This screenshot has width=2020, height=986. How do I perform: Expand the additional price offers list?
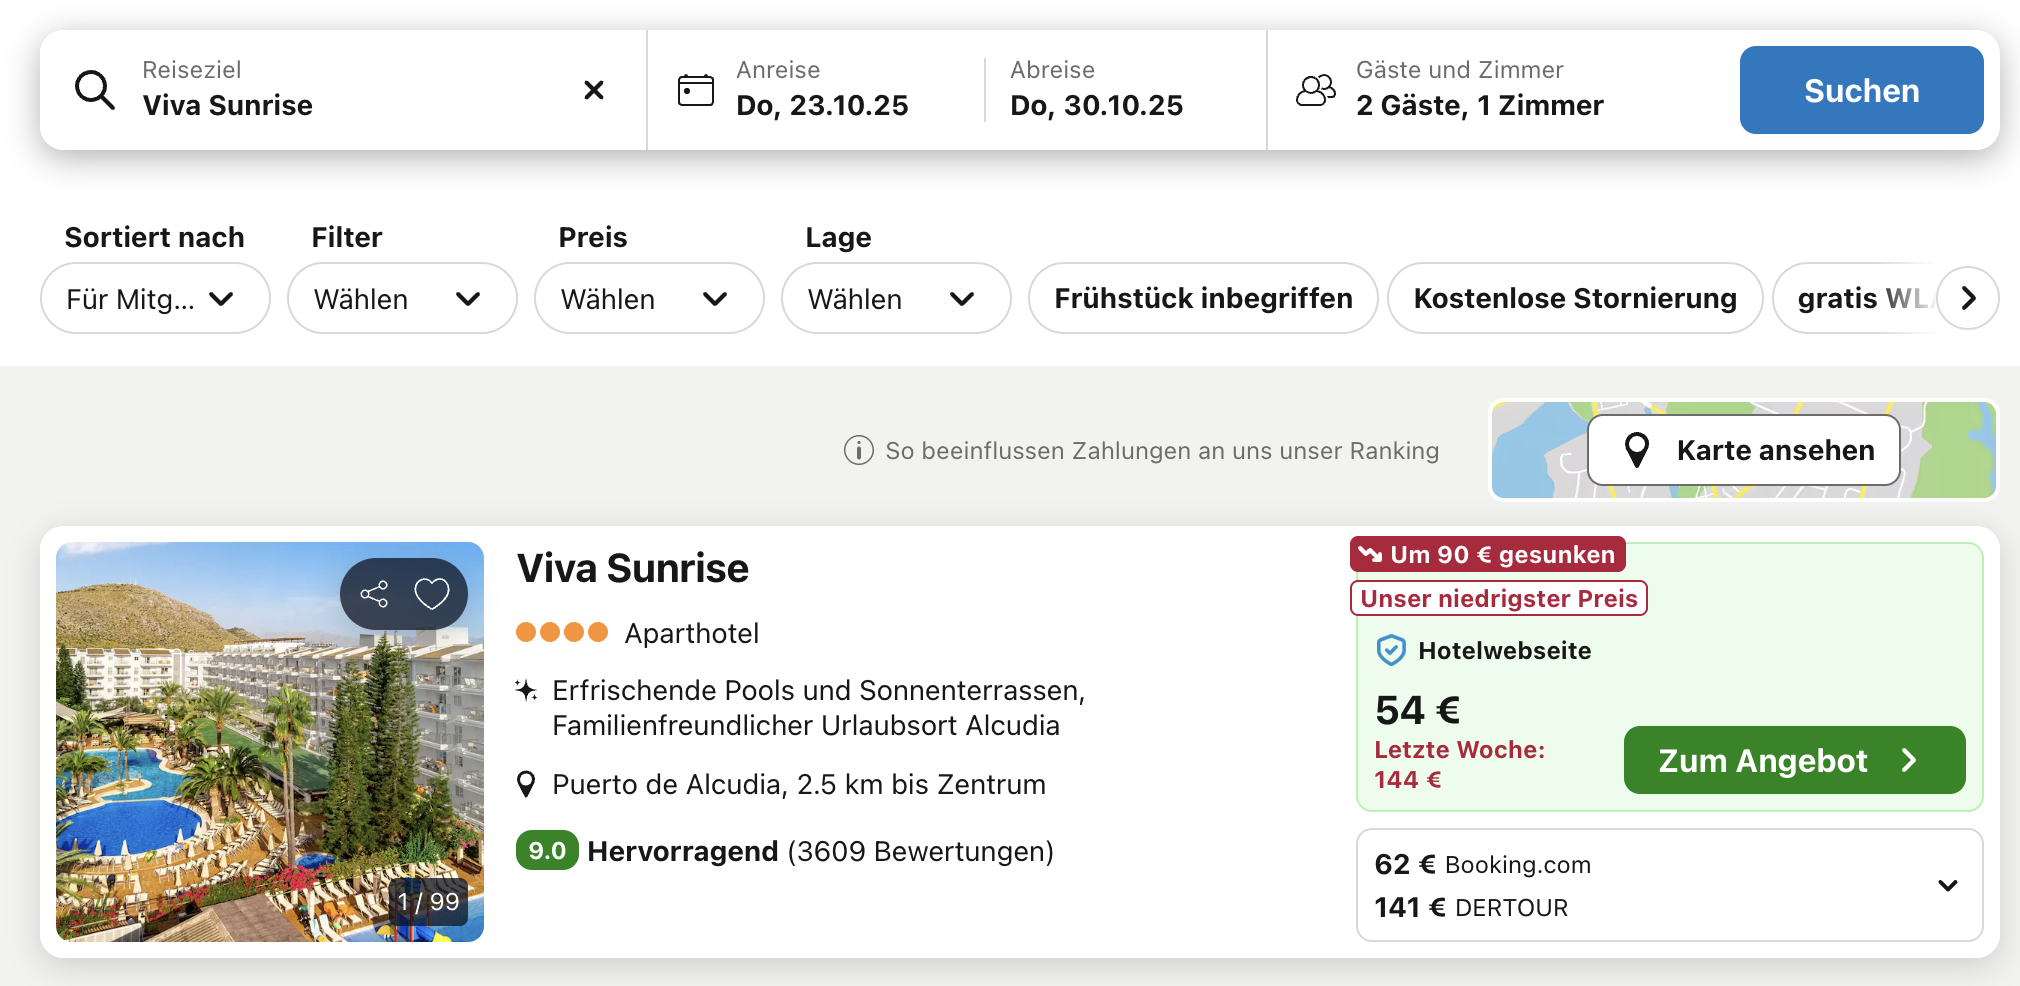coord(1947,885)
